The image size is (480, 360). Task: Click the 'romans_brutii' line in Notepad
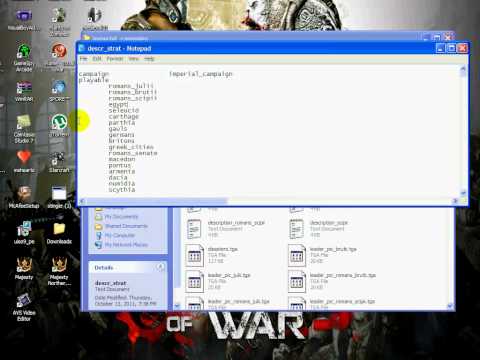tap(133, 92)
